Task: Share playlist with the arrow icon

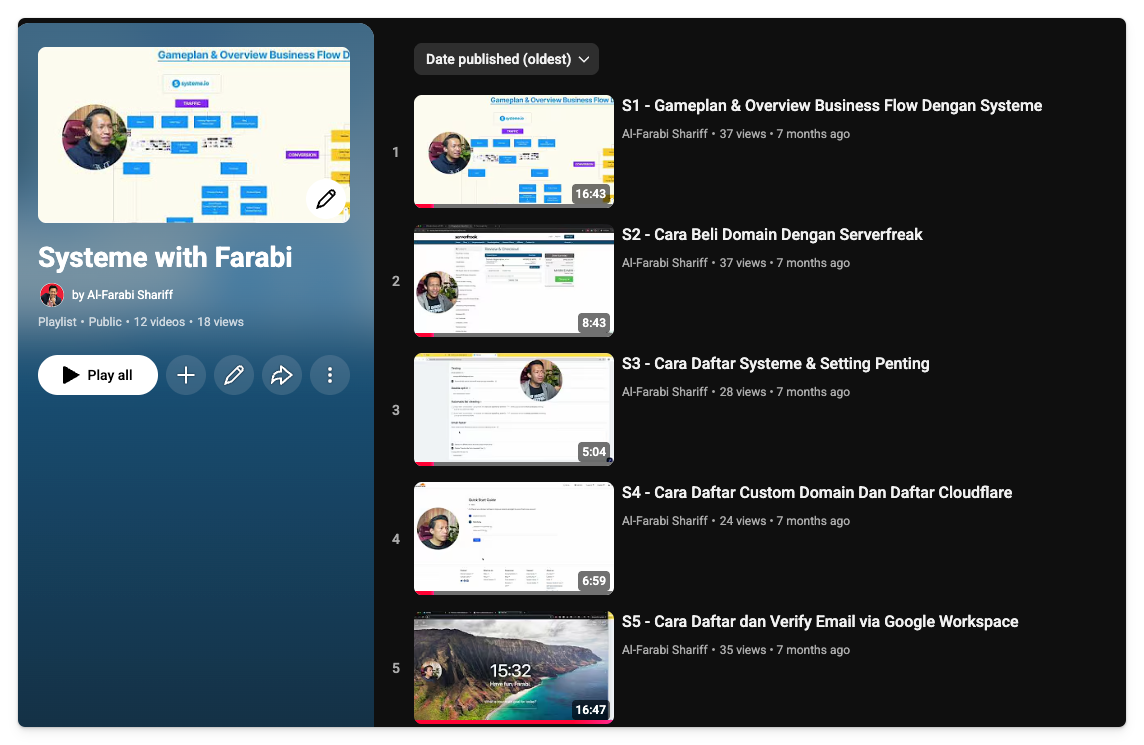Action: (x=282, y=375)
